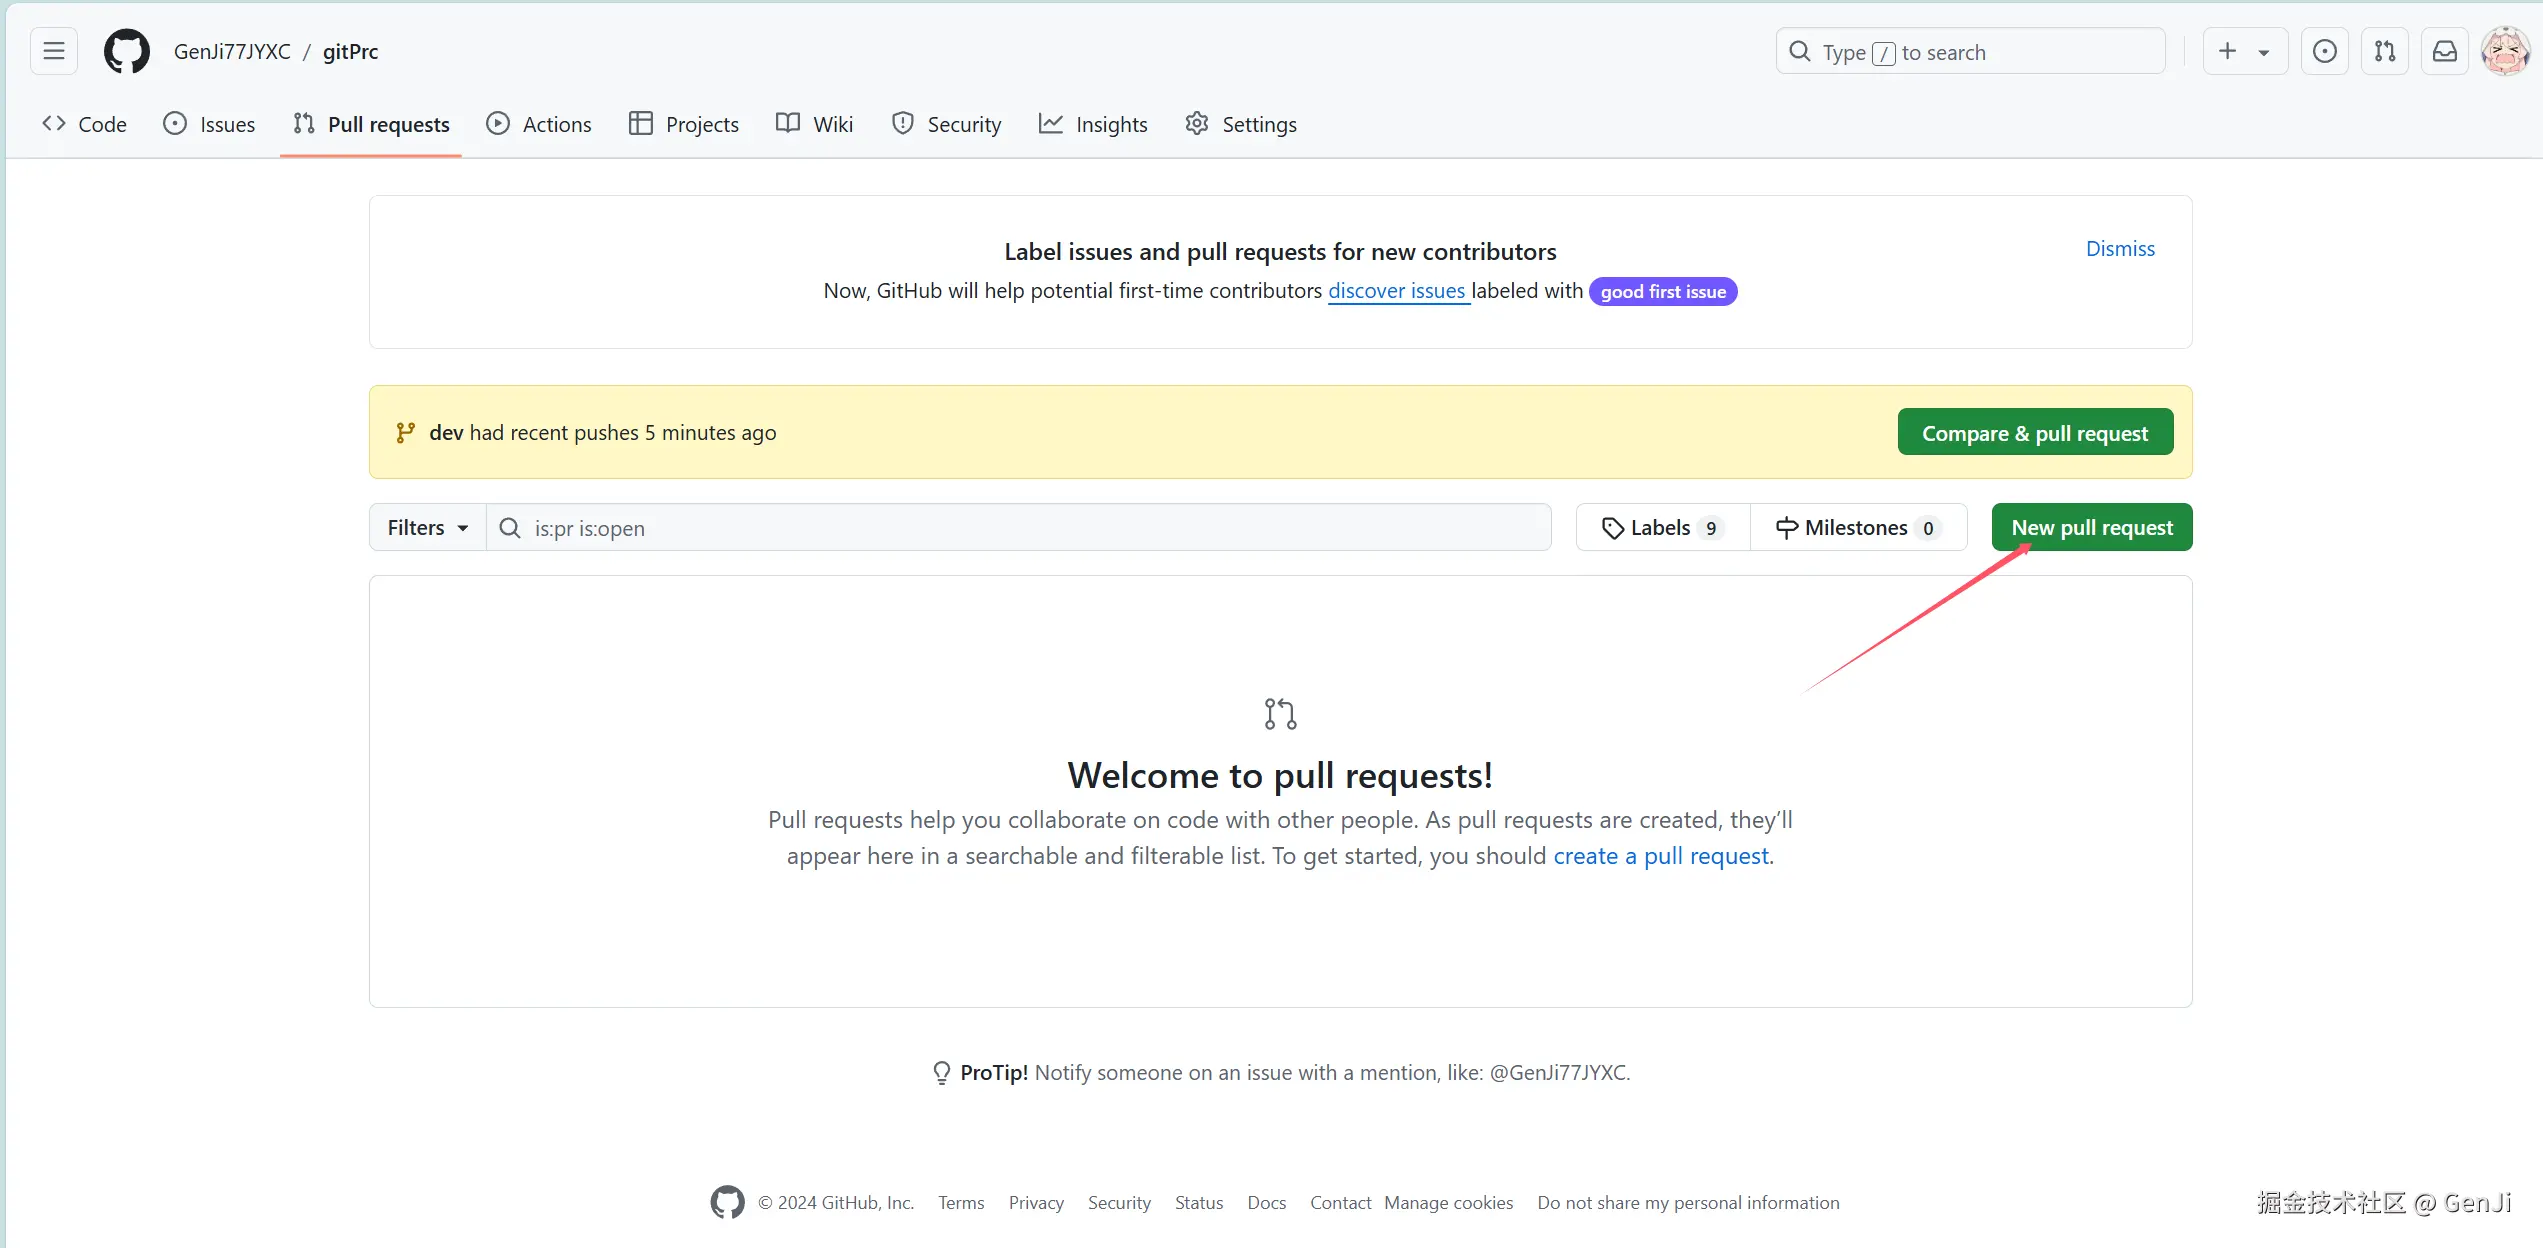Click the user profile avatar
This screenshot has width=2543, height=1248.
tap(2505, 51)
